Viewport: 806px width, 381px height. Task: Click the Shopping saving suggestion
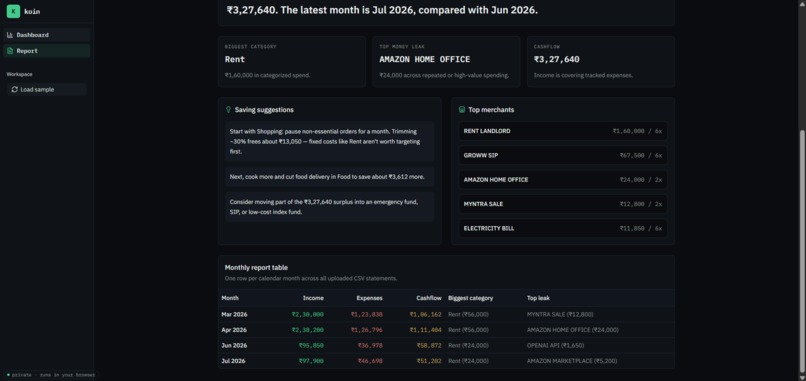click(x=329, y=141)
